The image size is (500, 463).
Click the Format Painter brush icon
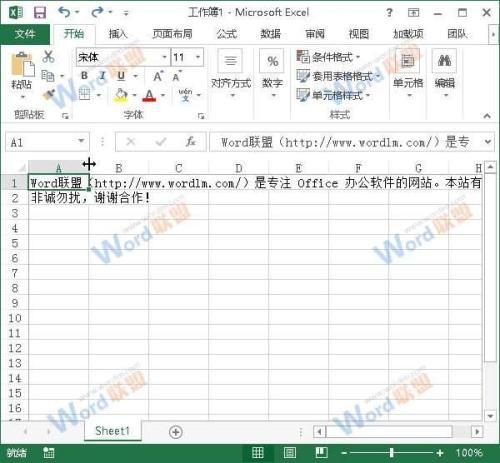tap(49, 95)
